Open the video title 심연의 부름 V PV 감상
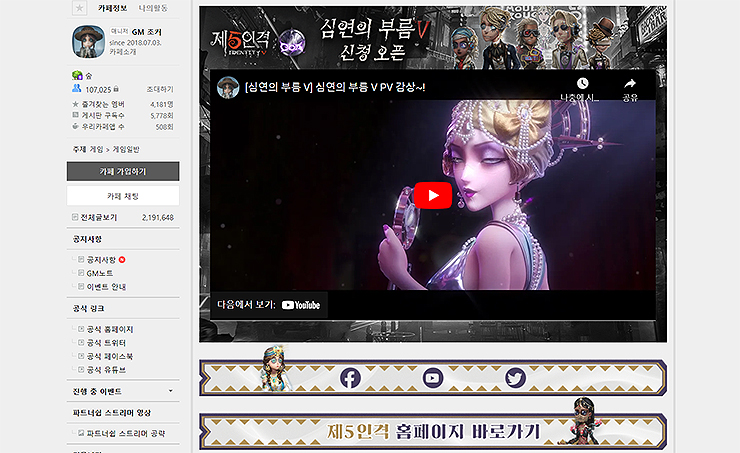Screen dimensions: 740x453 (335, 87)
